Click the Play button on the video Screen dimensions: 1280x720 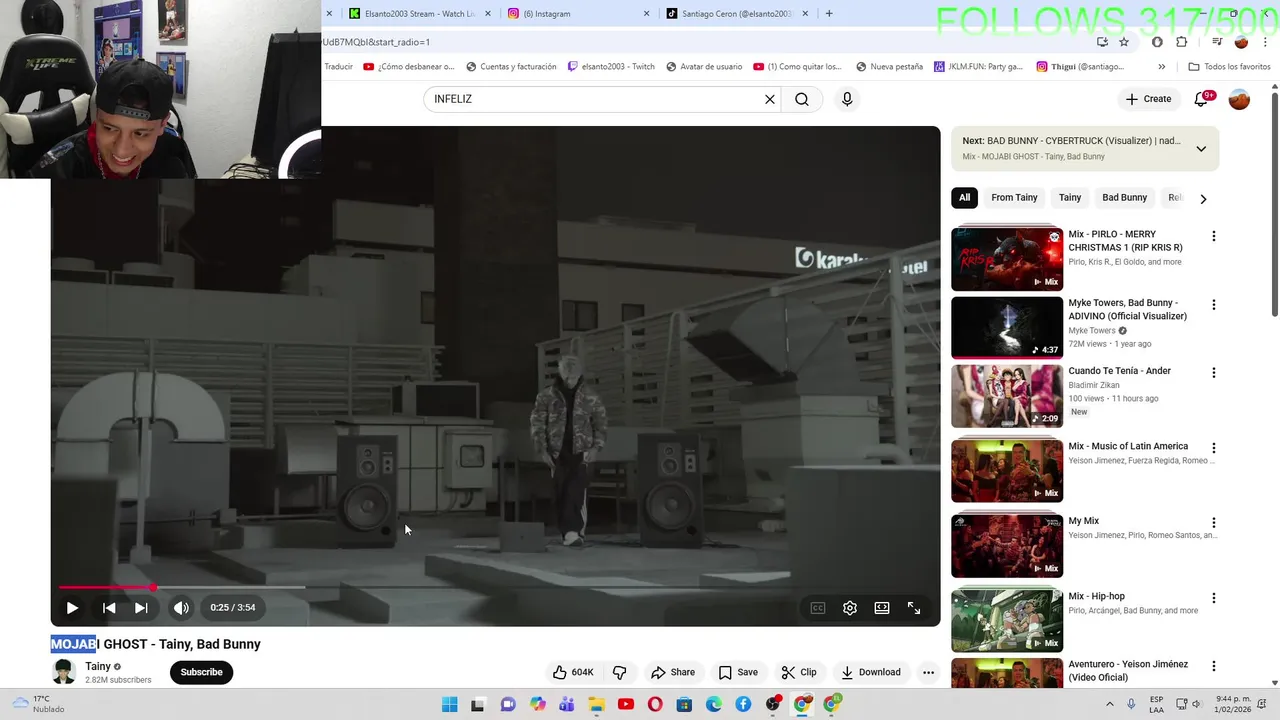tap(72, 607)
